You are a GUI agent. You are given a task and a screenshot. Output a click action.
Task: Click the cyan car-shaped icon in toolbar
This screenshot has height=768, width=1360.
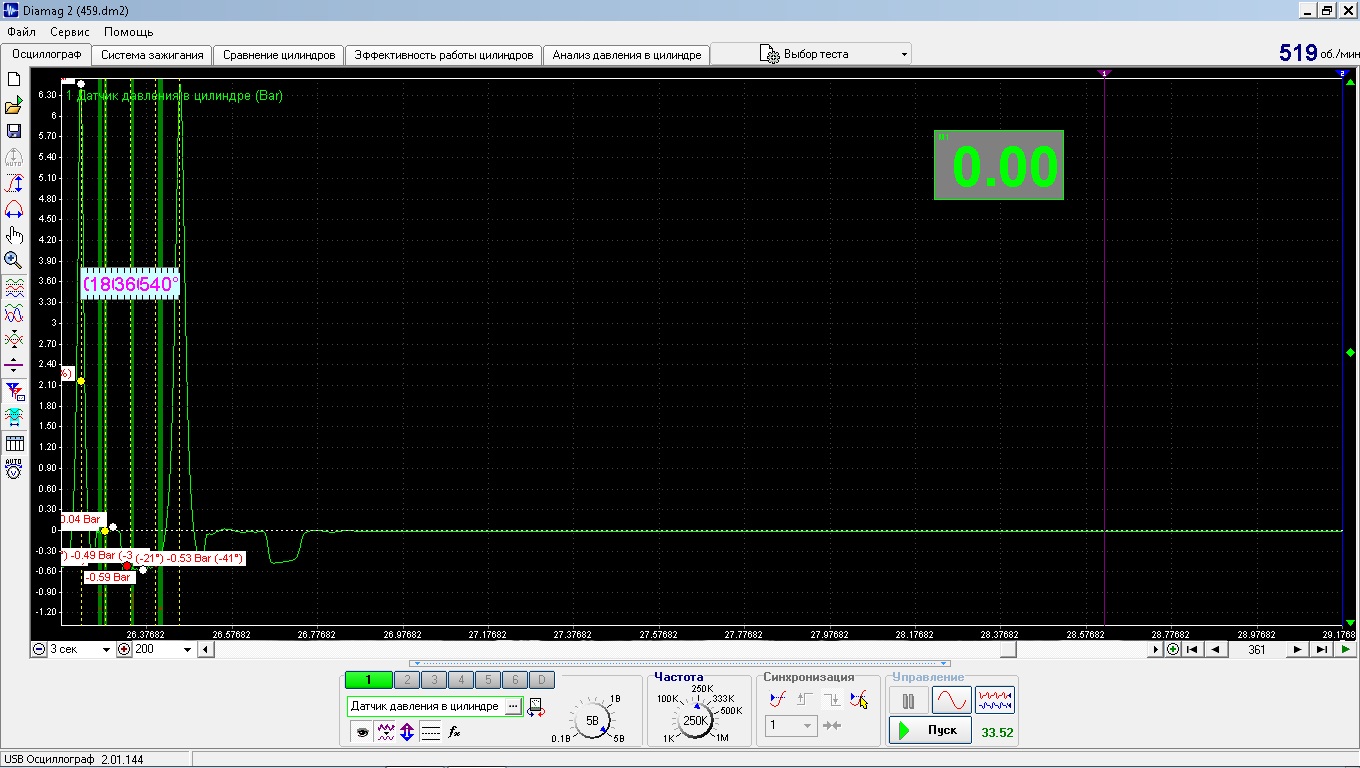14,416
